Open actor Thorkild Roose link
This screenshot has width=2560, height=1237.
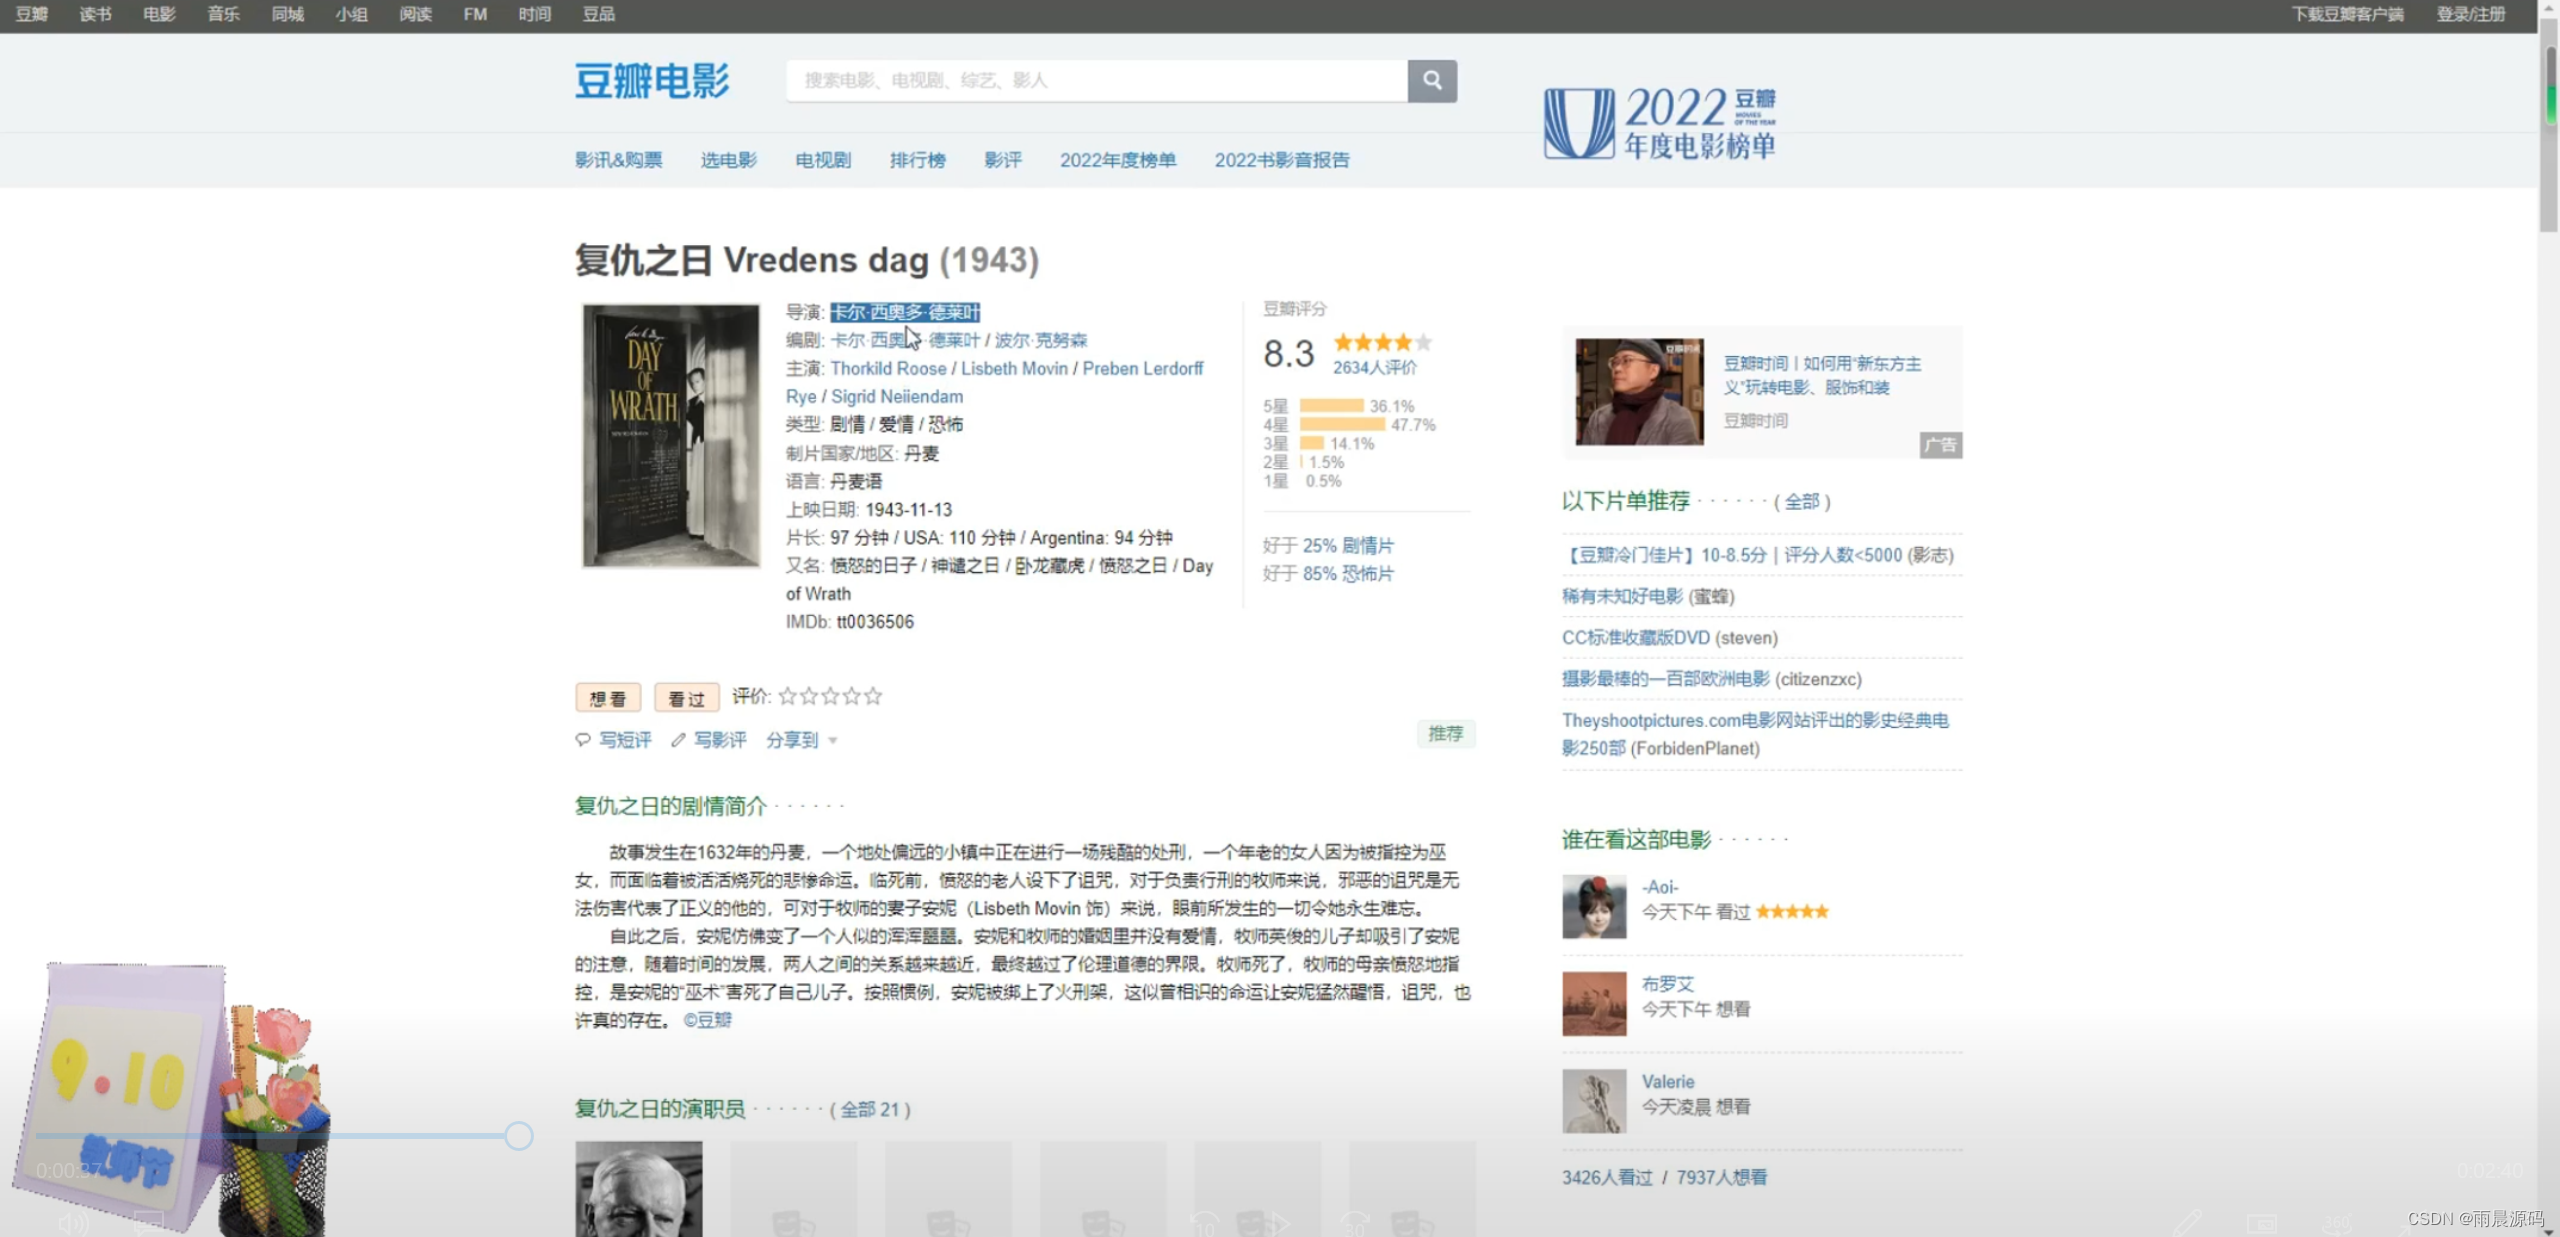[x=888, y=368]
